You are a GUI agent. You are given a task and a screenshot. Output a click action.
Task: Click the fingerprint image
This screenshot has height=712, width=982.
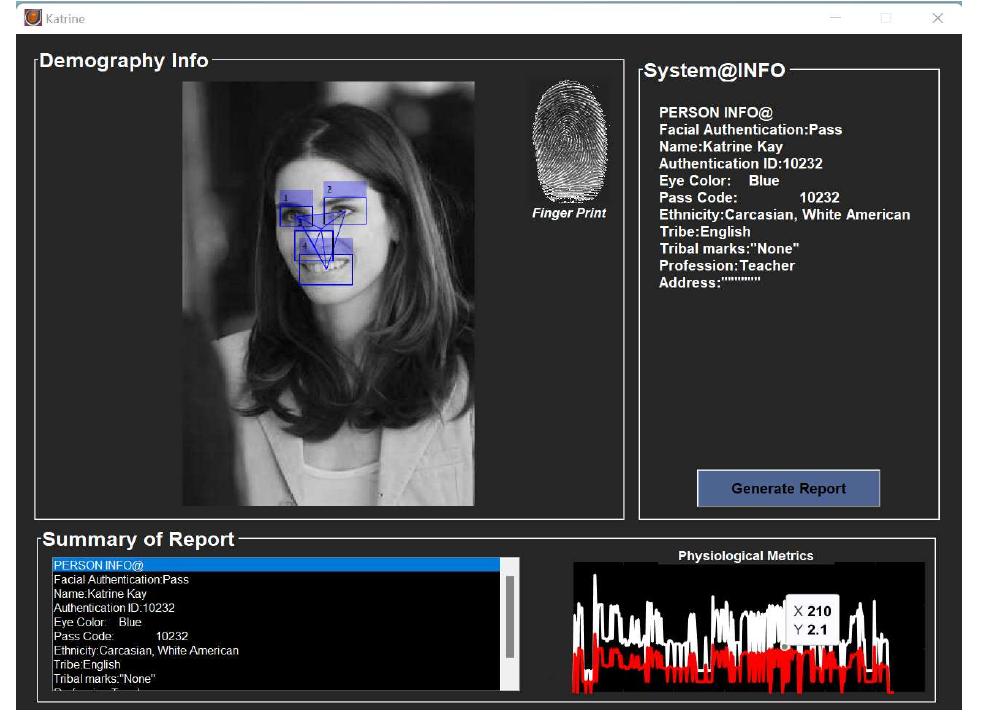[569, 142]
